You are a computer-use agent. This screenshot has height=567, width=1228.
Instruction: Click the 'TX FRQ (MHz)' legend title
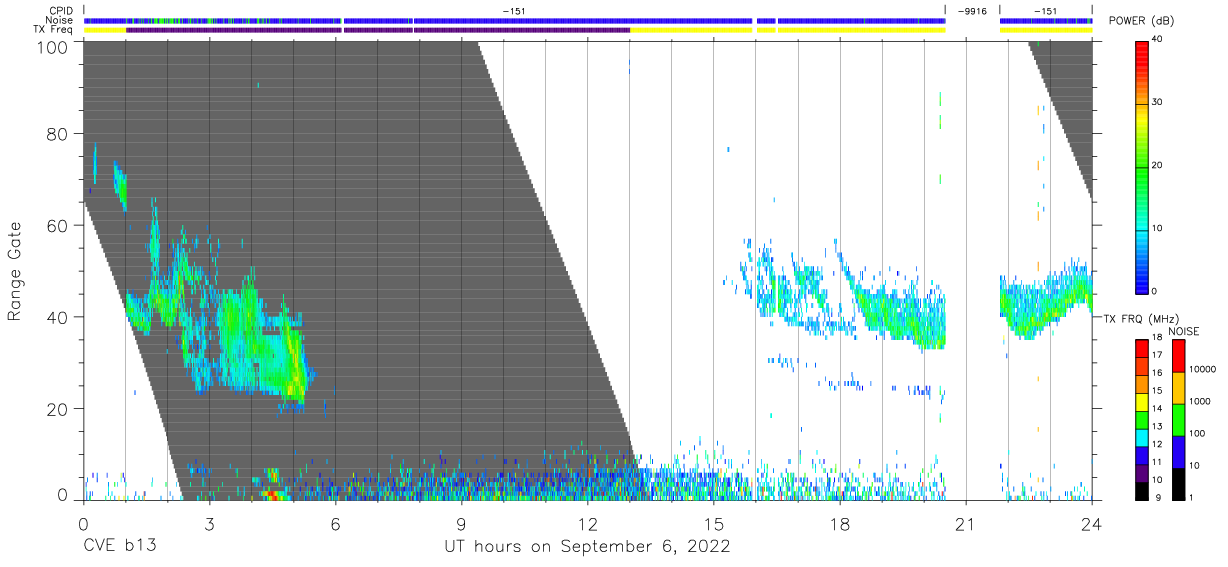coord(1140,318)
